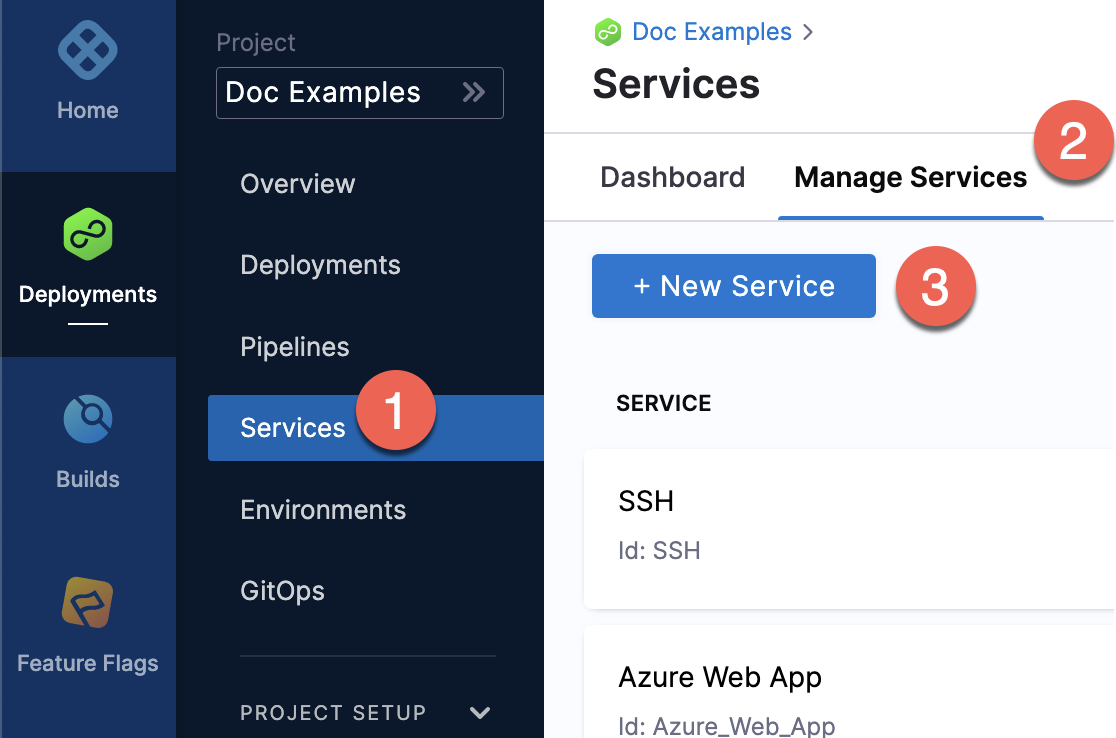Image resolution: width=1116 pixels, height=738 pixels.
Task: Select the Manage Services tab
Action: point(910,178)
